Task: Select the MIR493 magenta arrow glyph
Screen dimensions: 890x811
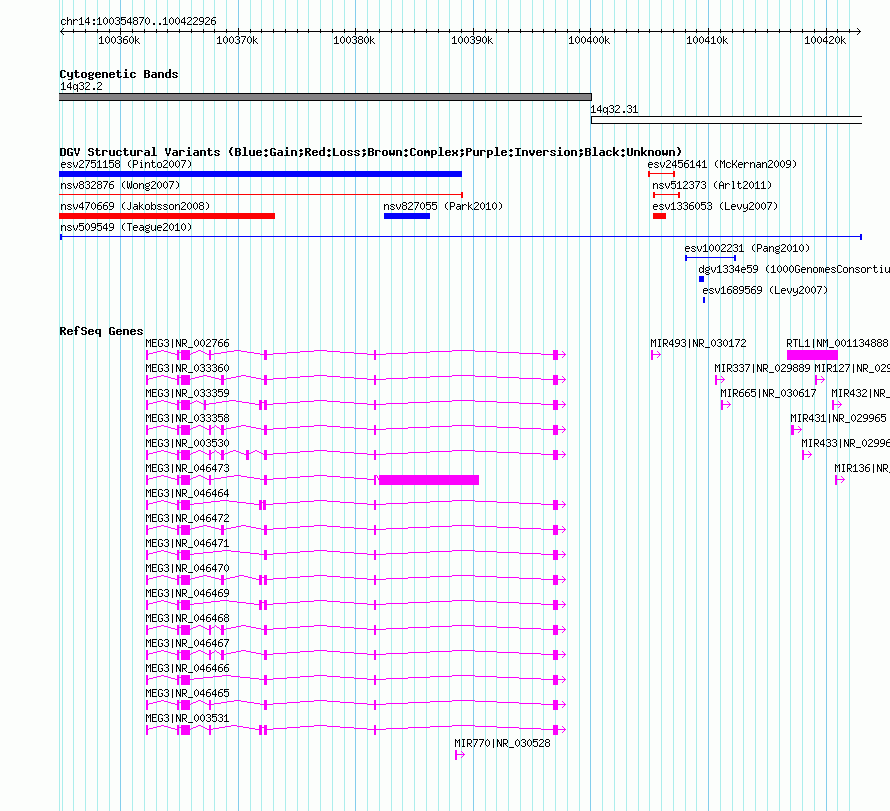Action: click(x=656, y=355)
